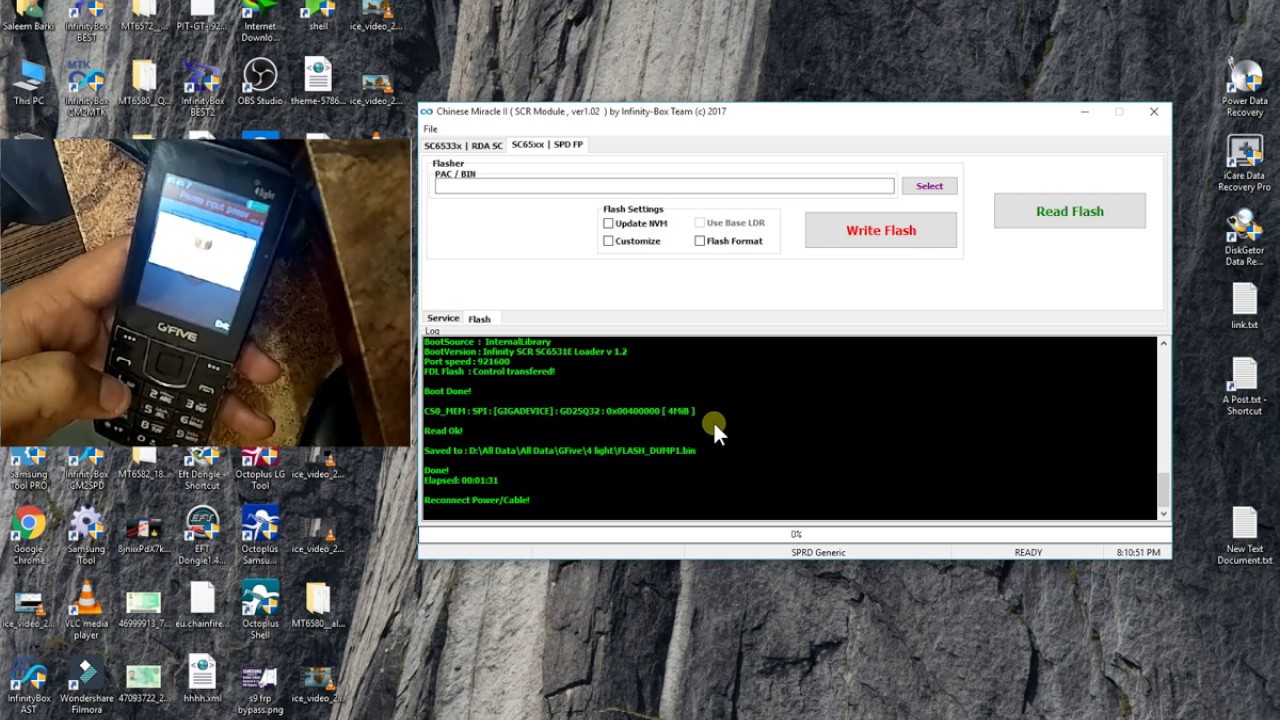The width and height of the screenshot is (1280, 720).
Task: Launch InfinityBox CM2SPD shortcut
Action: [x=87, y=468]
